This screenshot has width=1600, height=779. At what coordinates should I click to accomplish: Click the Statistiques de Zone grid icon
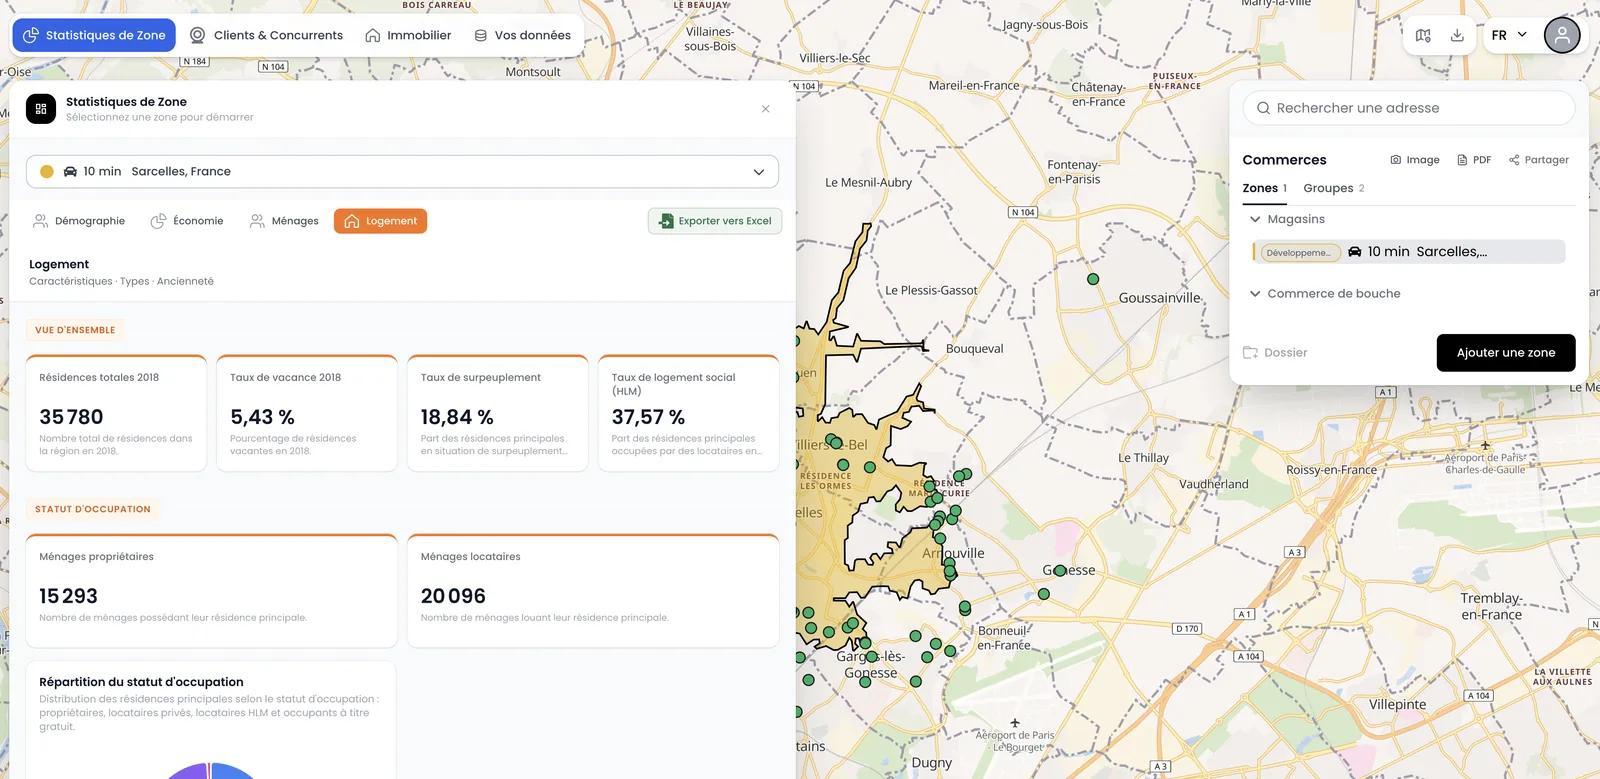(41, 109)
